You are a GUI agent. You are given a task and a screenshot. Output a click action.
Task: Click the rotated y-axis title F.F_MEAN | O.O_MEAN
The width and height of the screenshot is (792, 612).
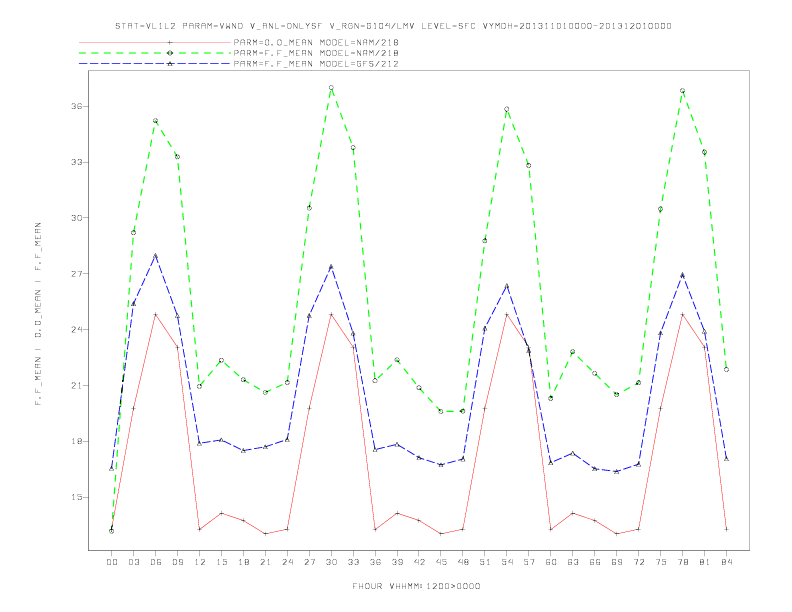pyautogui.click(x=38, y=314)
